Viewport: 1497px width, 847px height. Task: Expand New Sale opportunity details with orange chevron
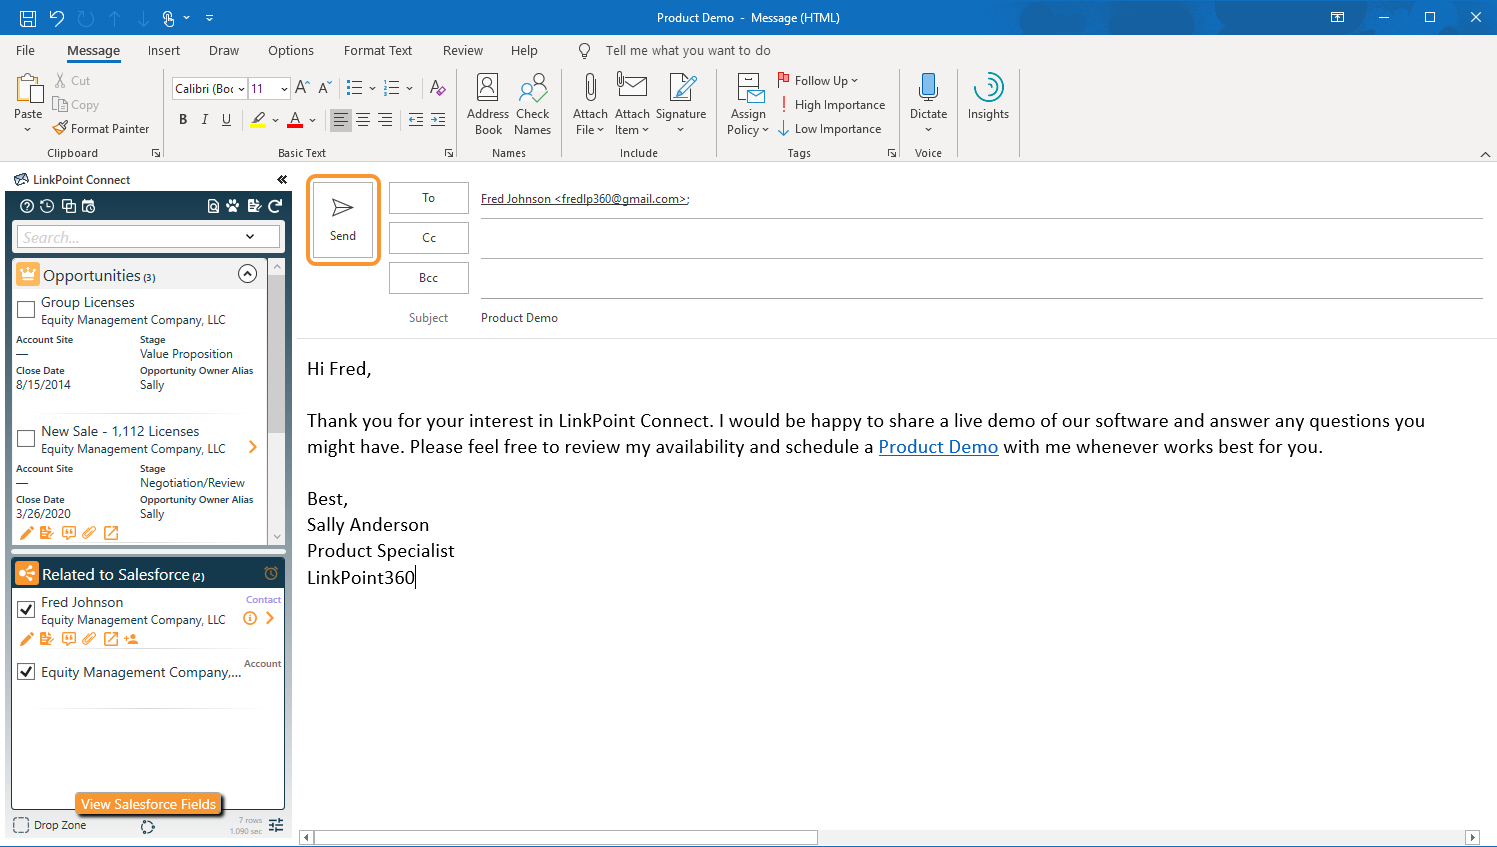point(253,447)
